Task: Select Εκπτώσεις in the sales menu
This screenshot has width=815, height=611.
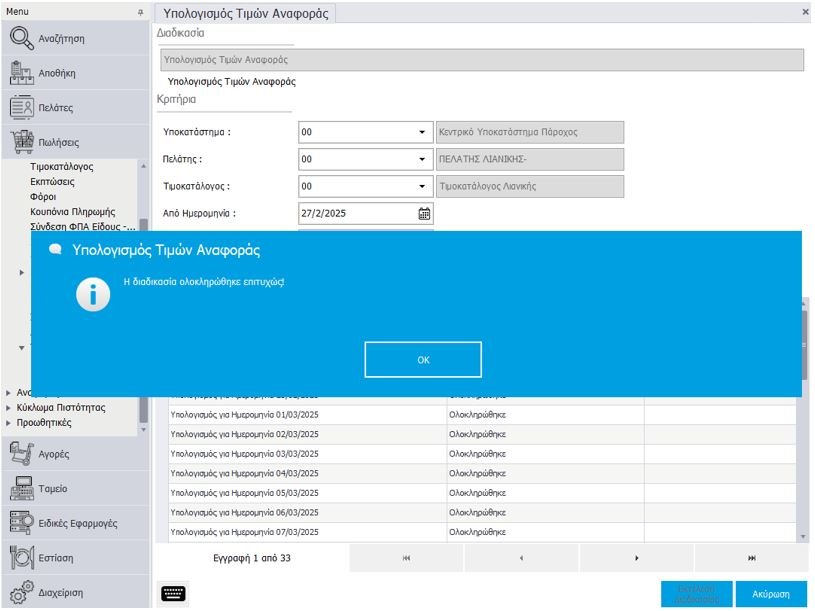Action: 52,182
